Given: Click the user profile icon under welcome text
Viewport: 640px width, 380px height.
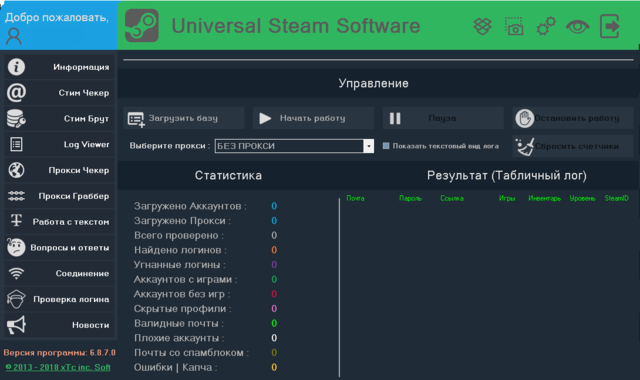Looking at the screenshot, I should 14,36.
